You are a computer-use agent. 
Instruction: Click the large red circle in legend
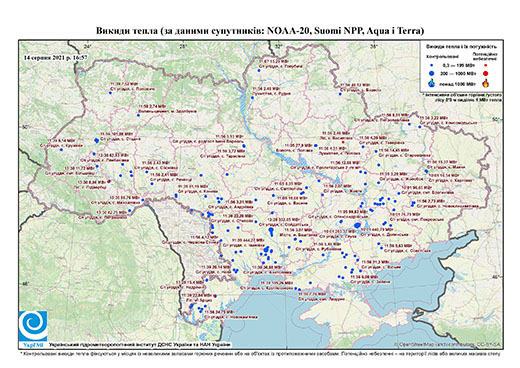485,73
